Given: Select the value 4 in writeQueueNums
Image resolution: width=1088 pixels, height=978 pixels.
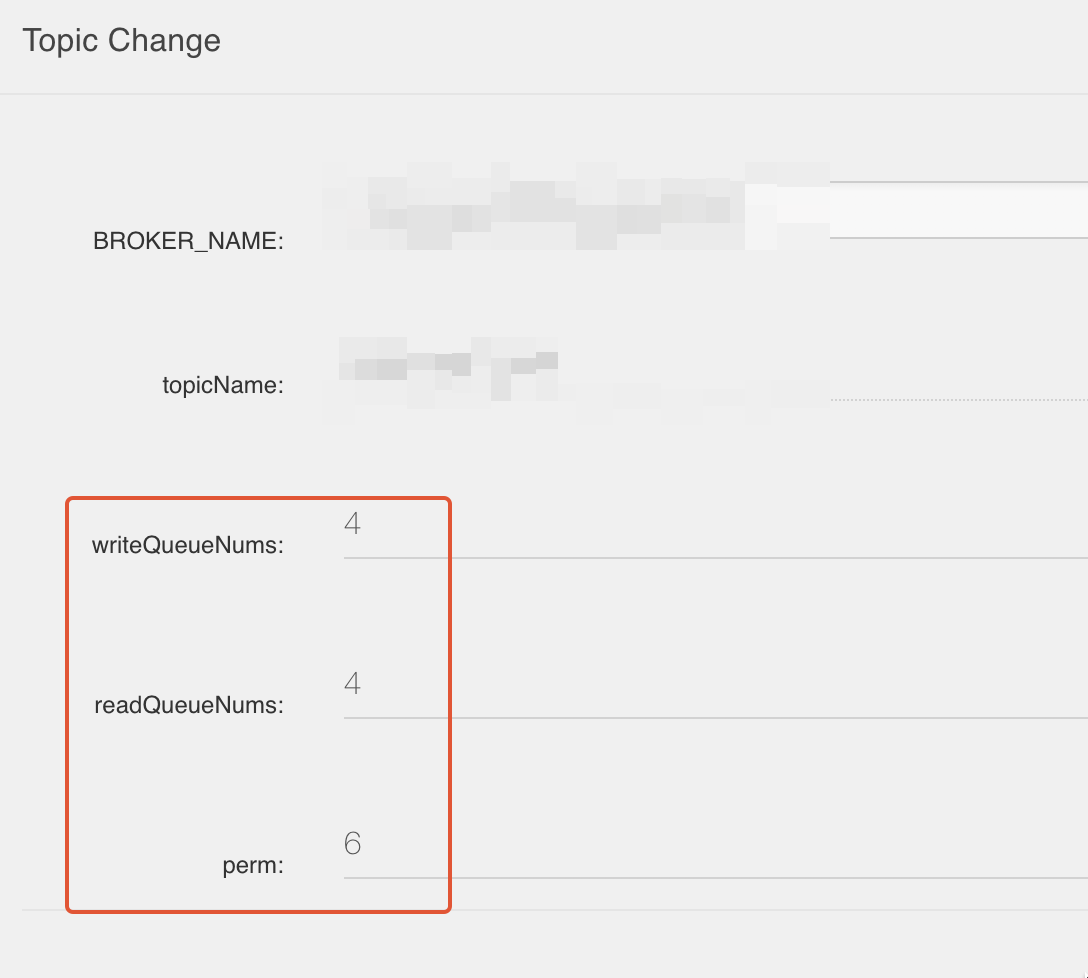Looking at the screenshot, I should (352, 523).
